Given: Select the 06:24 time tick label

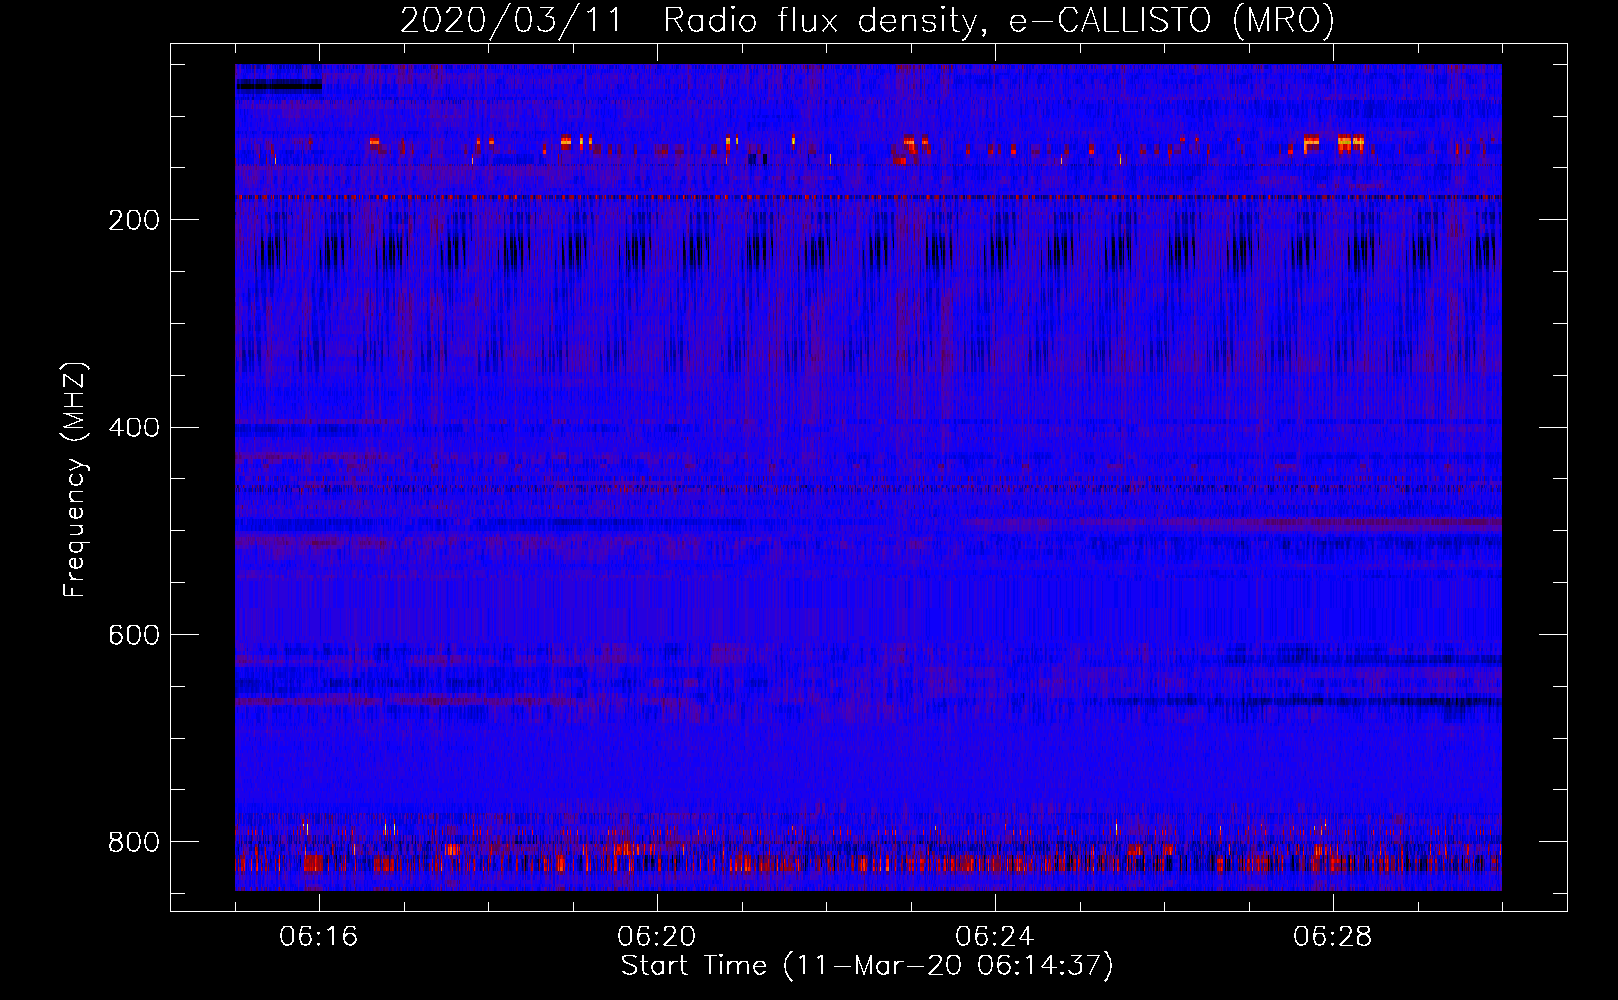Looking at the screenshot, I should [995, 937].
